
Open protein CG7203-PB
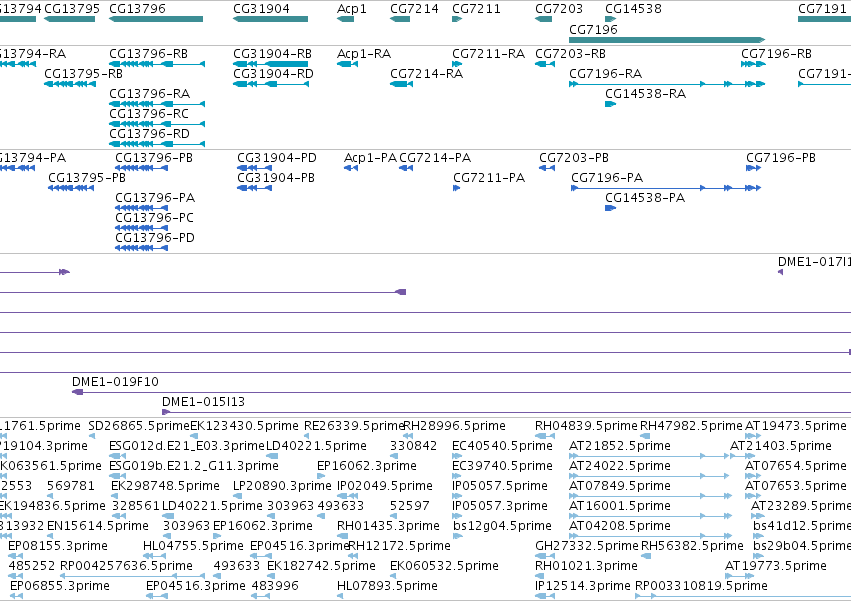point(547,168)
